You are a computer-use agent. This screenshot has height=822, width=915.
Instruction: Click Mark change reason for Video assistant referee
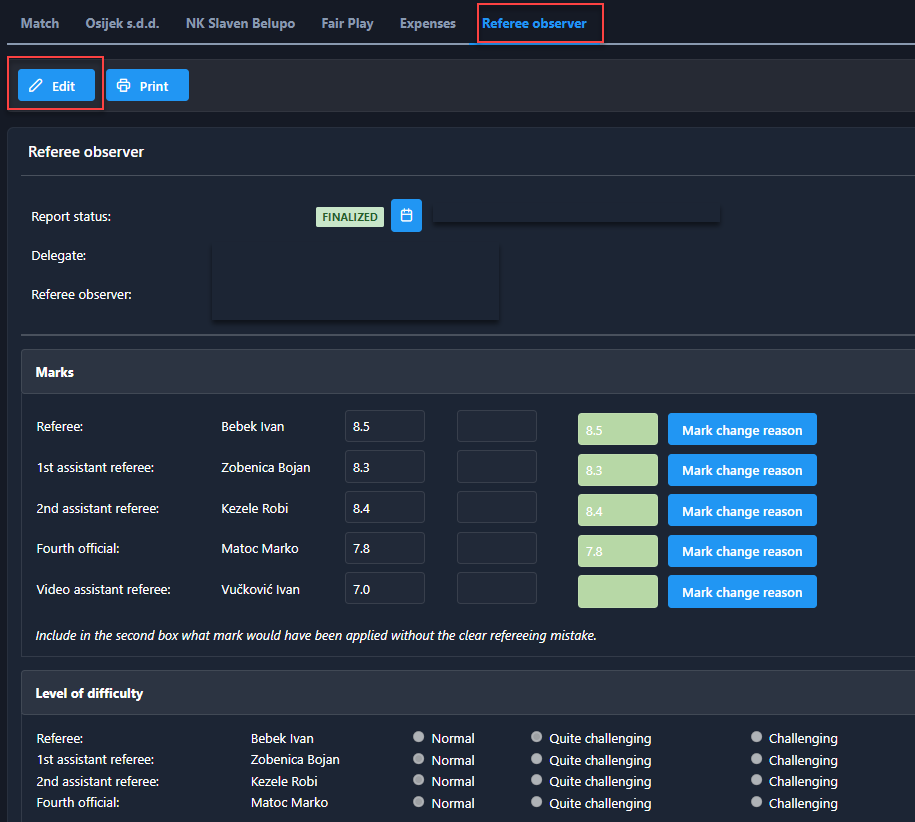point(742,592)
